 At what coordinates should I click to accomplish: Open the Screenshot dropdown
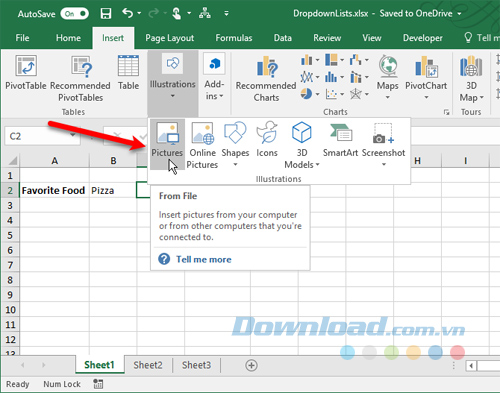click(383, 145)
